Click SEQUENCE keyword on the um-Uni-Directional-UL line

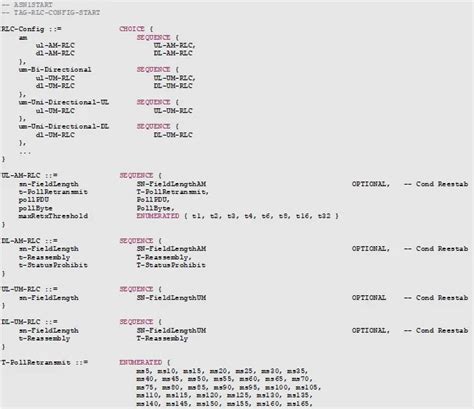click(153, 102)
